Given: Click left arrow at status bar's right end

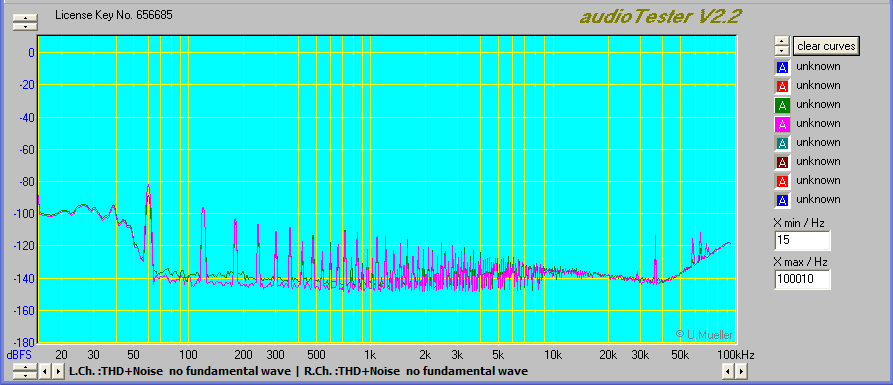Looking at the screenshot, I should (728, 372).
